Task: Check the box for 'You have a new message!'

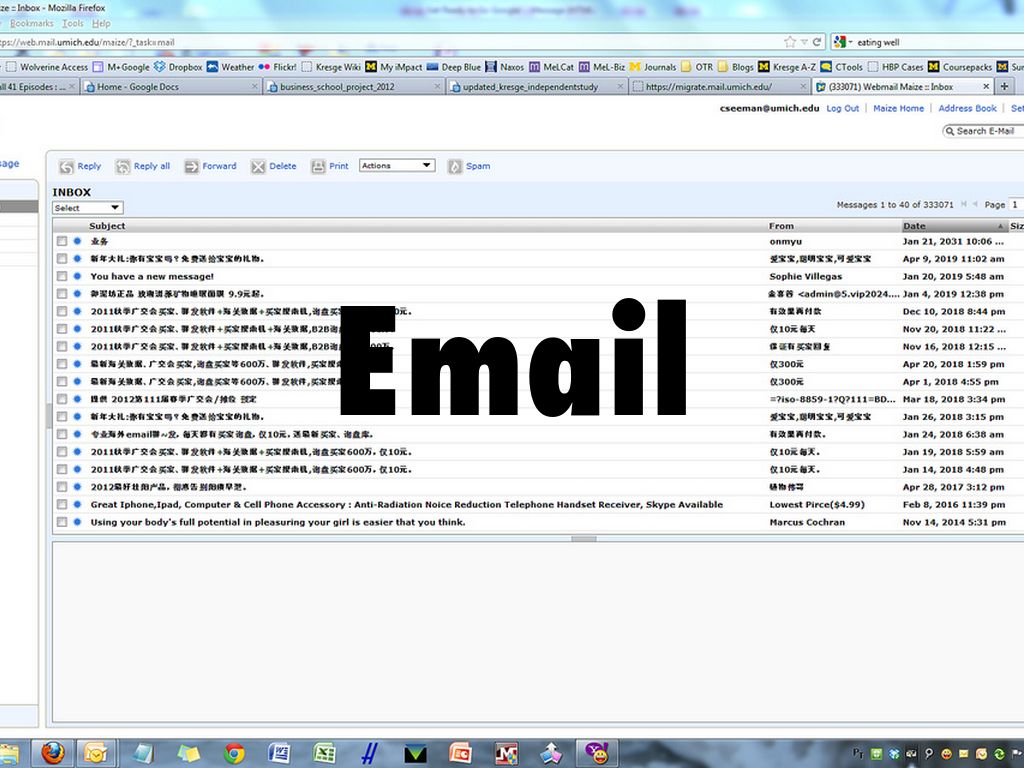Action: pyautogui.click(x=62, y=277)
